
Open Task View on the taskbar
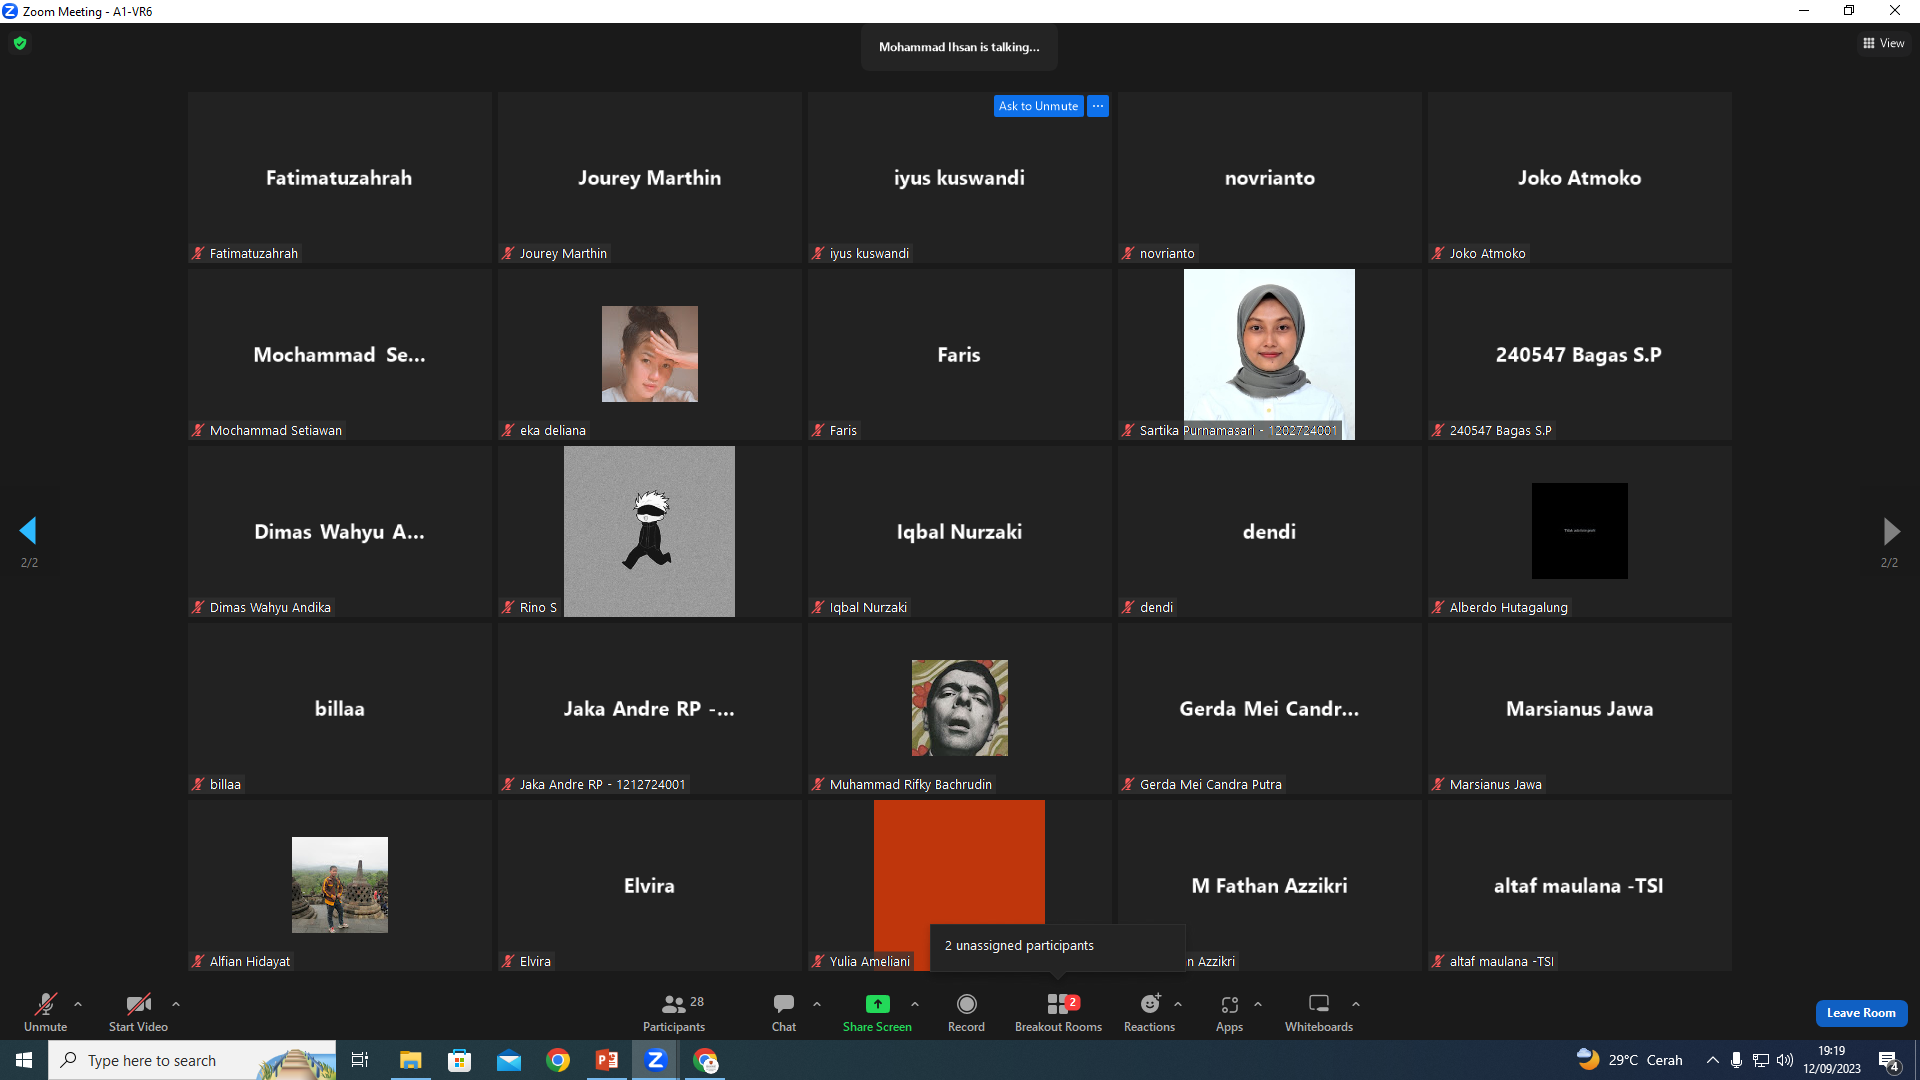click(x=360, y=1060)
